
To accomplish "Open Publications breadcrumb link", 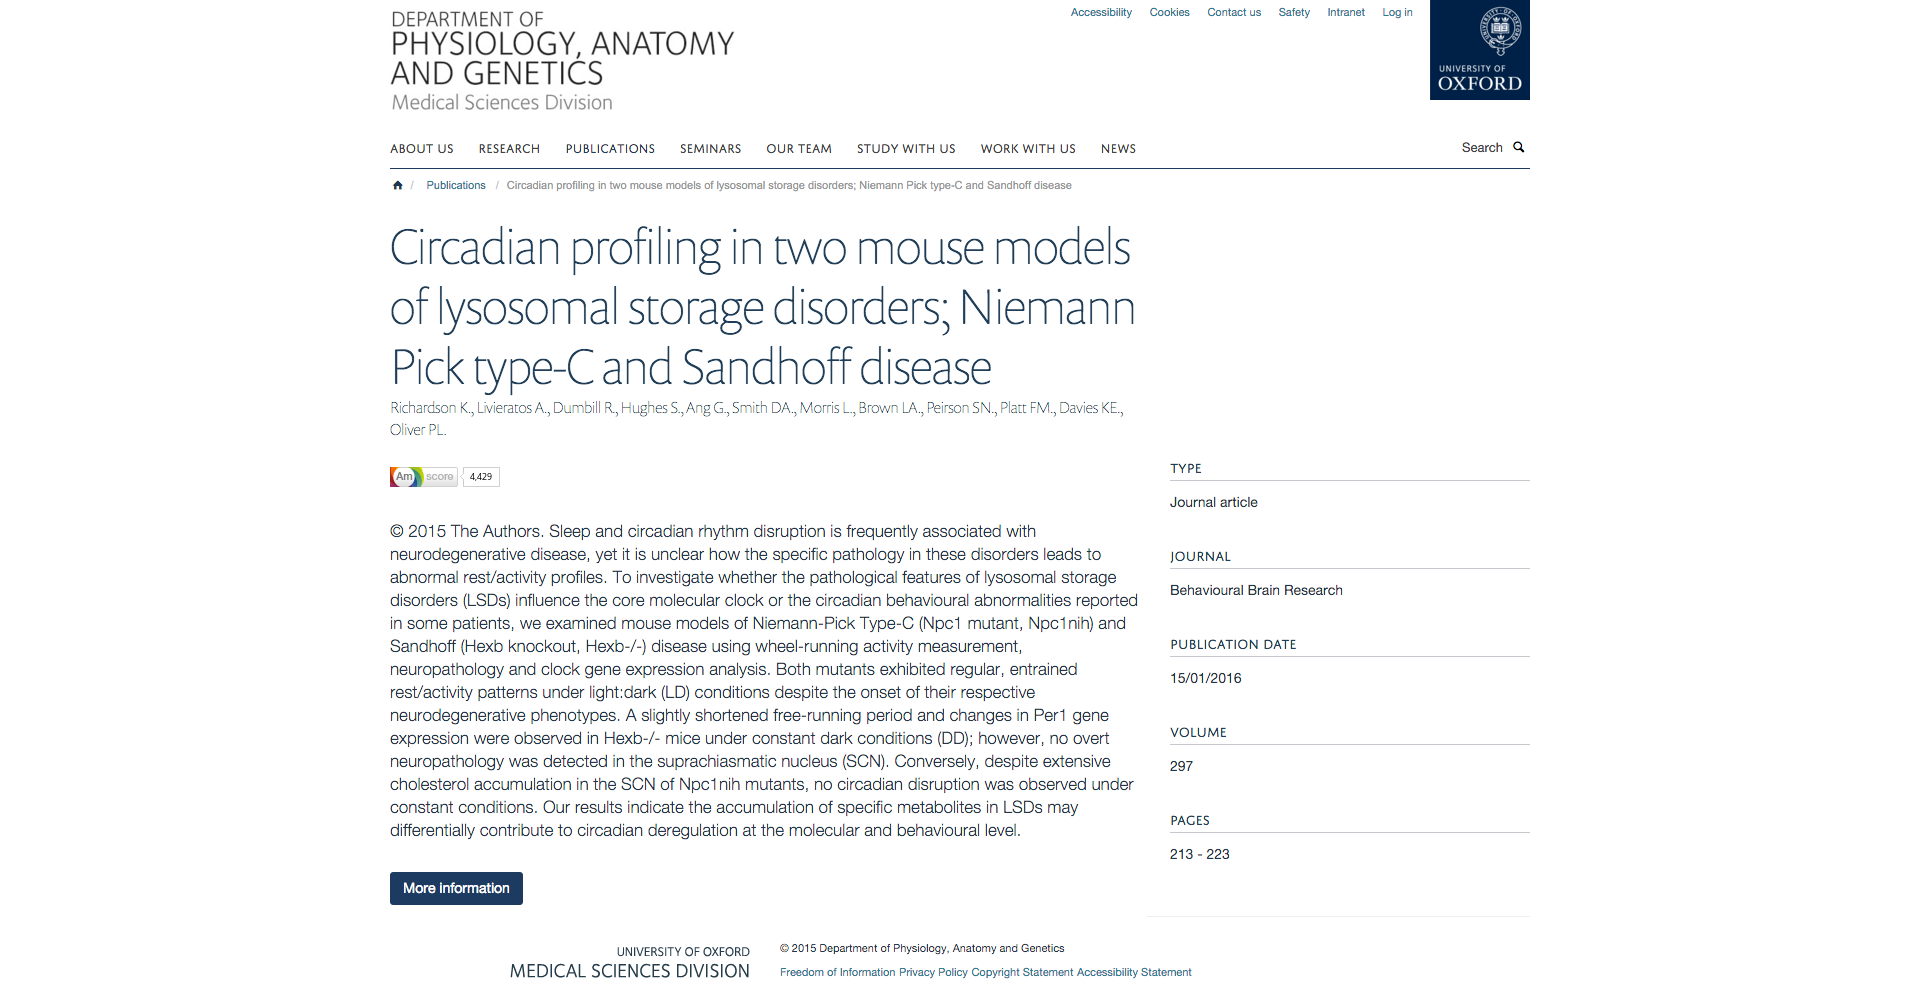I will click(x=456, y=185).
